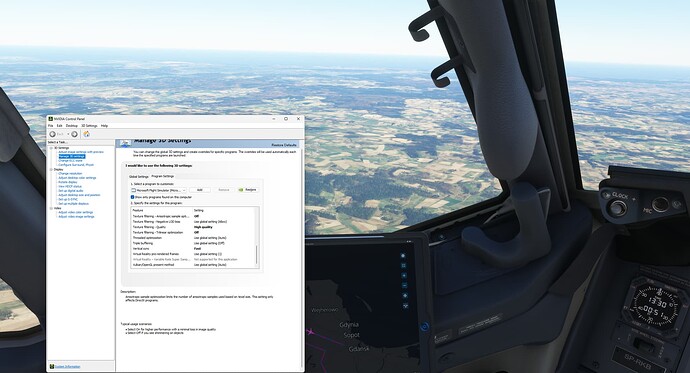Image resolution: width=690 pixels, height=373 pixels.
Task: Collapse the Video tree node
Action: (x=51, y=208)
